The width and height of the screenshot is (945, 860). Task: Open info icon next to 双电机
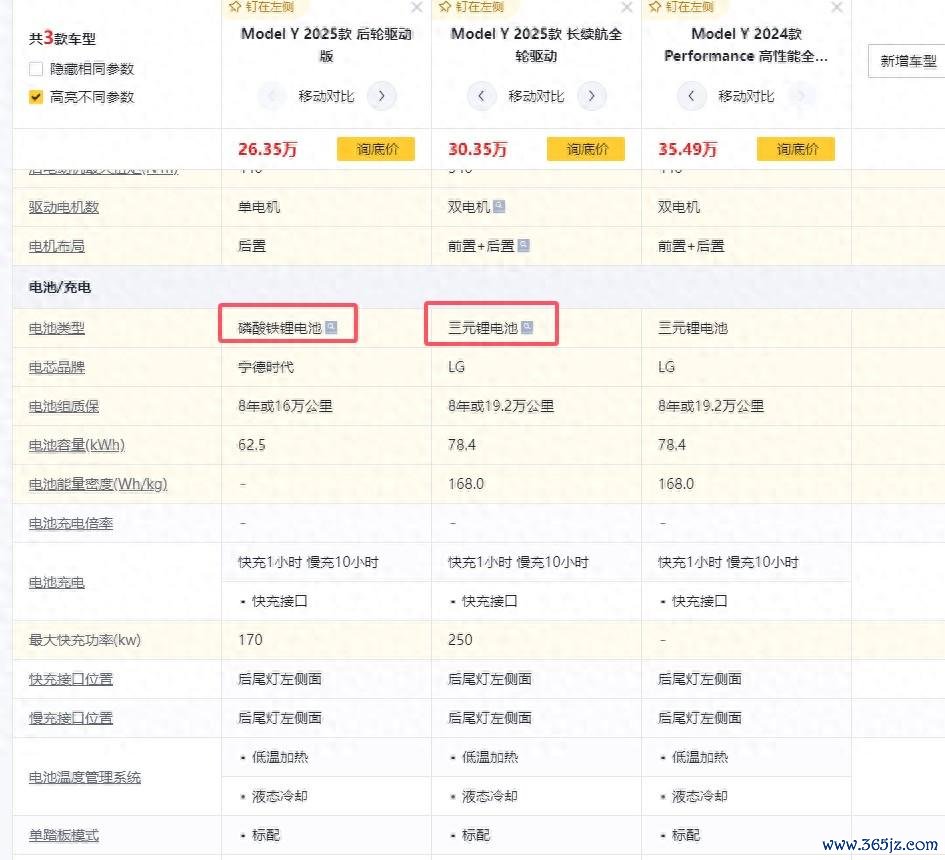coord(499,207)
